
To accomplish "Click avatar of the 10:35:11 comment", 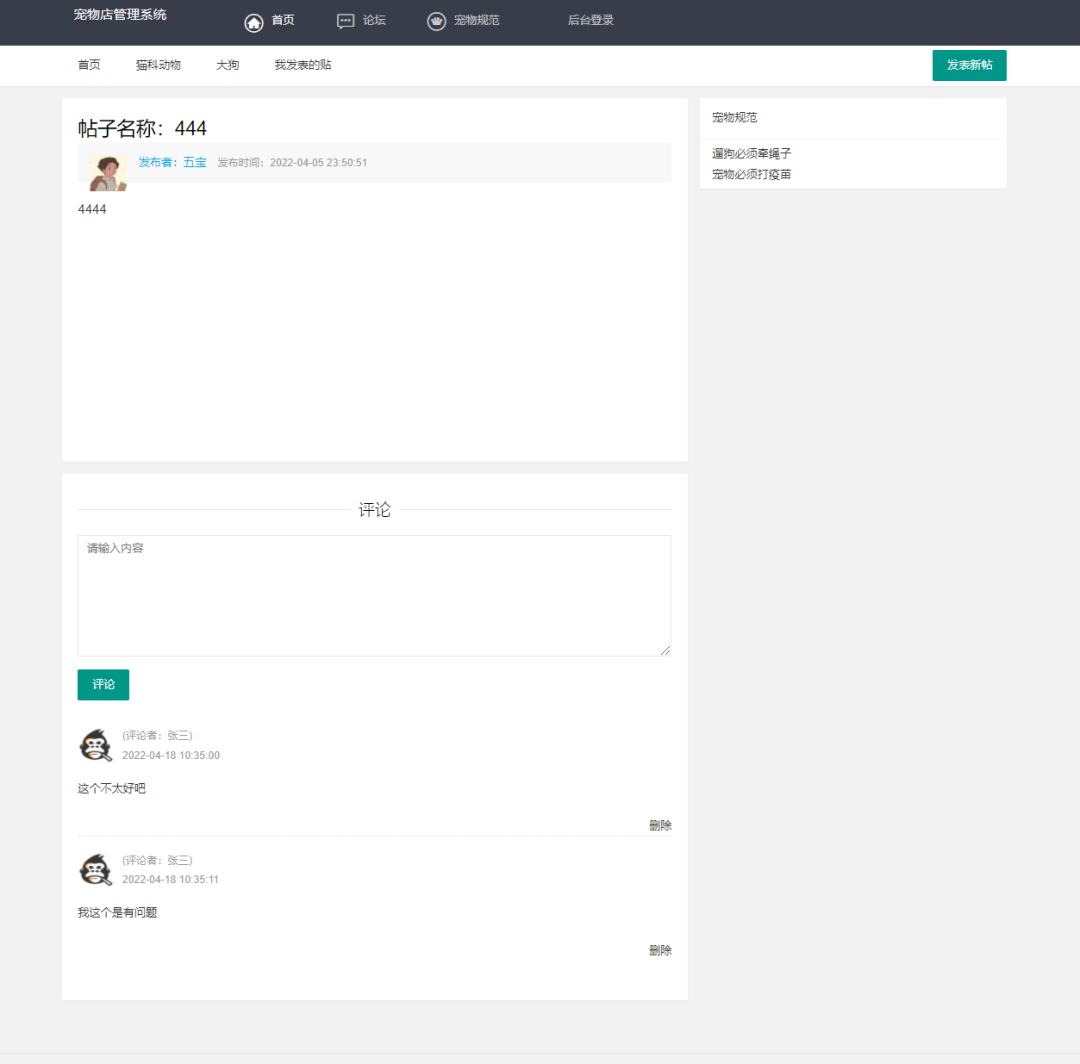I will (x=96, y=870).
